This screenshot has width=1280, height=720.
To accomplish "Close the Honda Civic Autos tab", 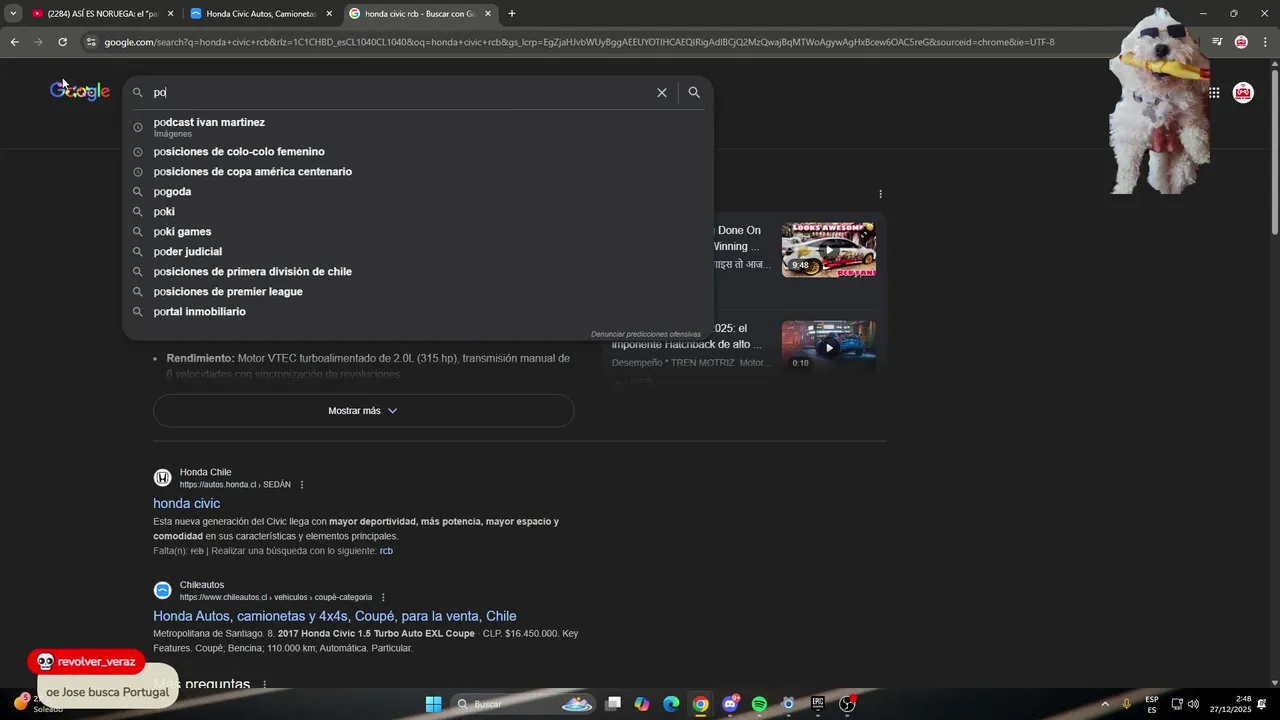I will click(329, 14).
